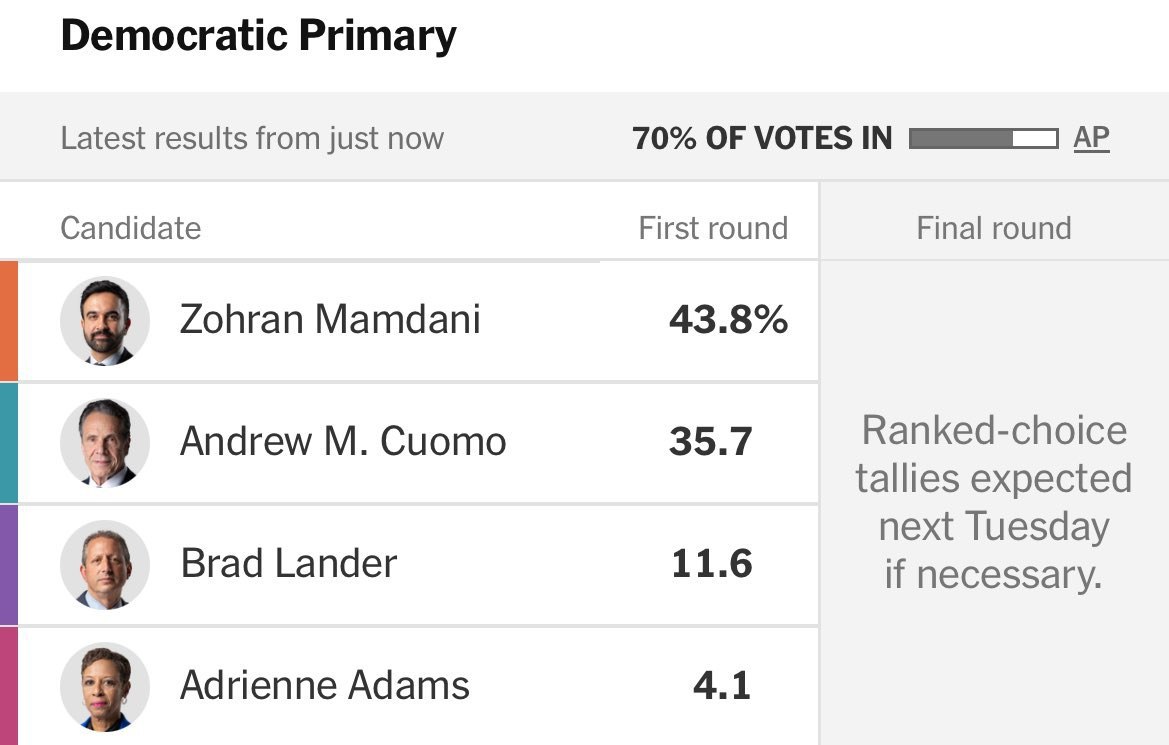Viewport: 1169px width, 745px height.
Task: Click Brad Lander's candidate photo
Action: 105,564
